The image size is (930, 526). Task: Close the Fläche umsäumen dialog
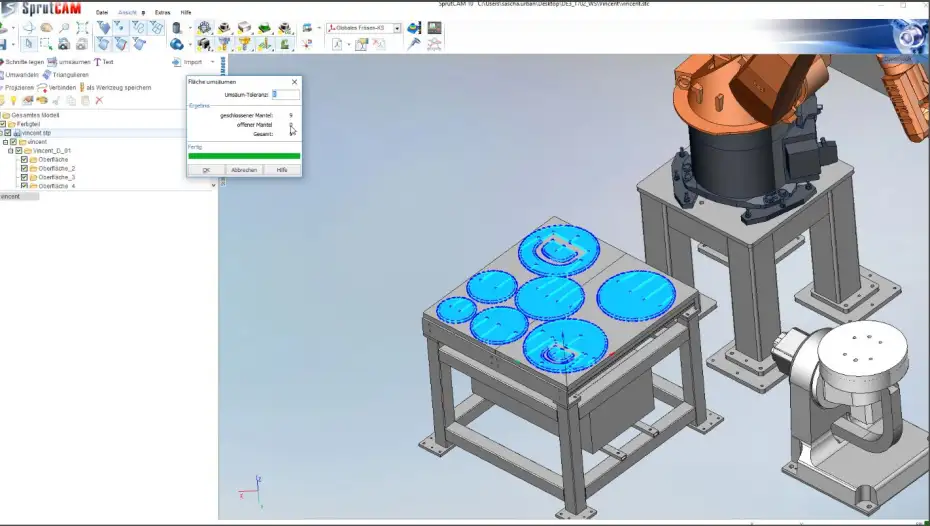point(294,82)
